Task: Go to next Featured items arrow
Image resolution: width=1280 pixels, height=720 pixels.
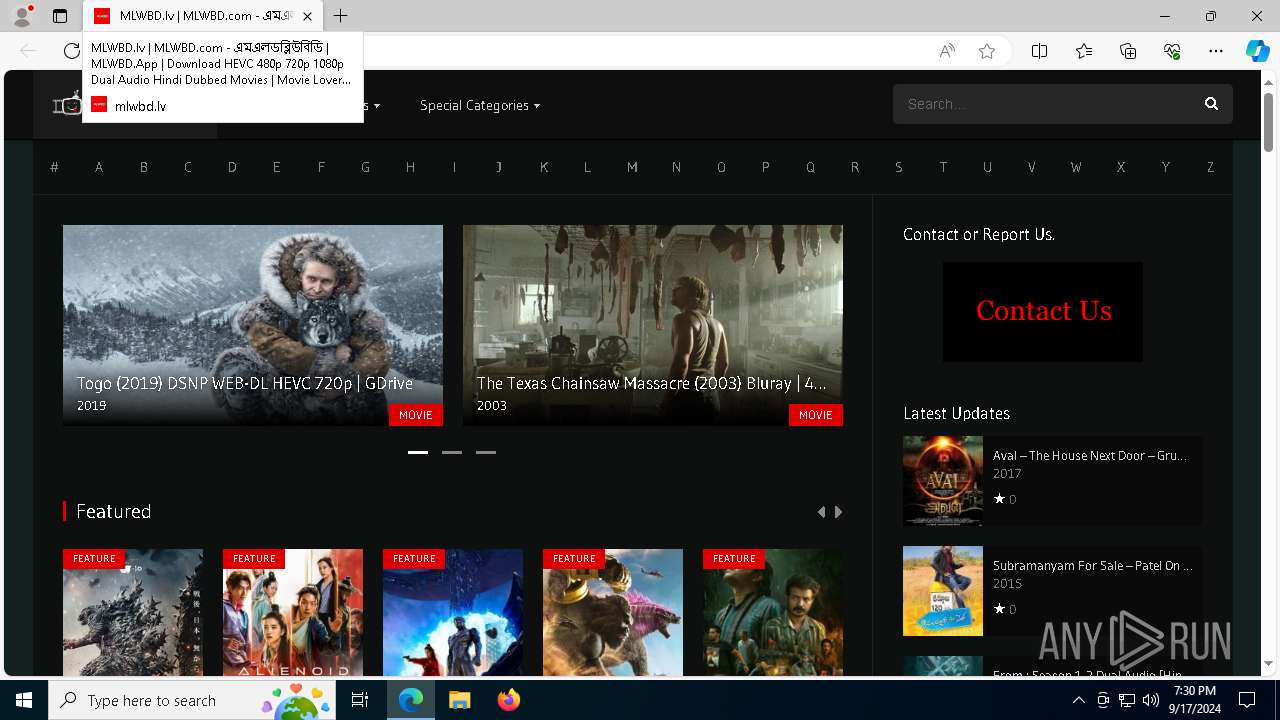Action: [838, 512]
